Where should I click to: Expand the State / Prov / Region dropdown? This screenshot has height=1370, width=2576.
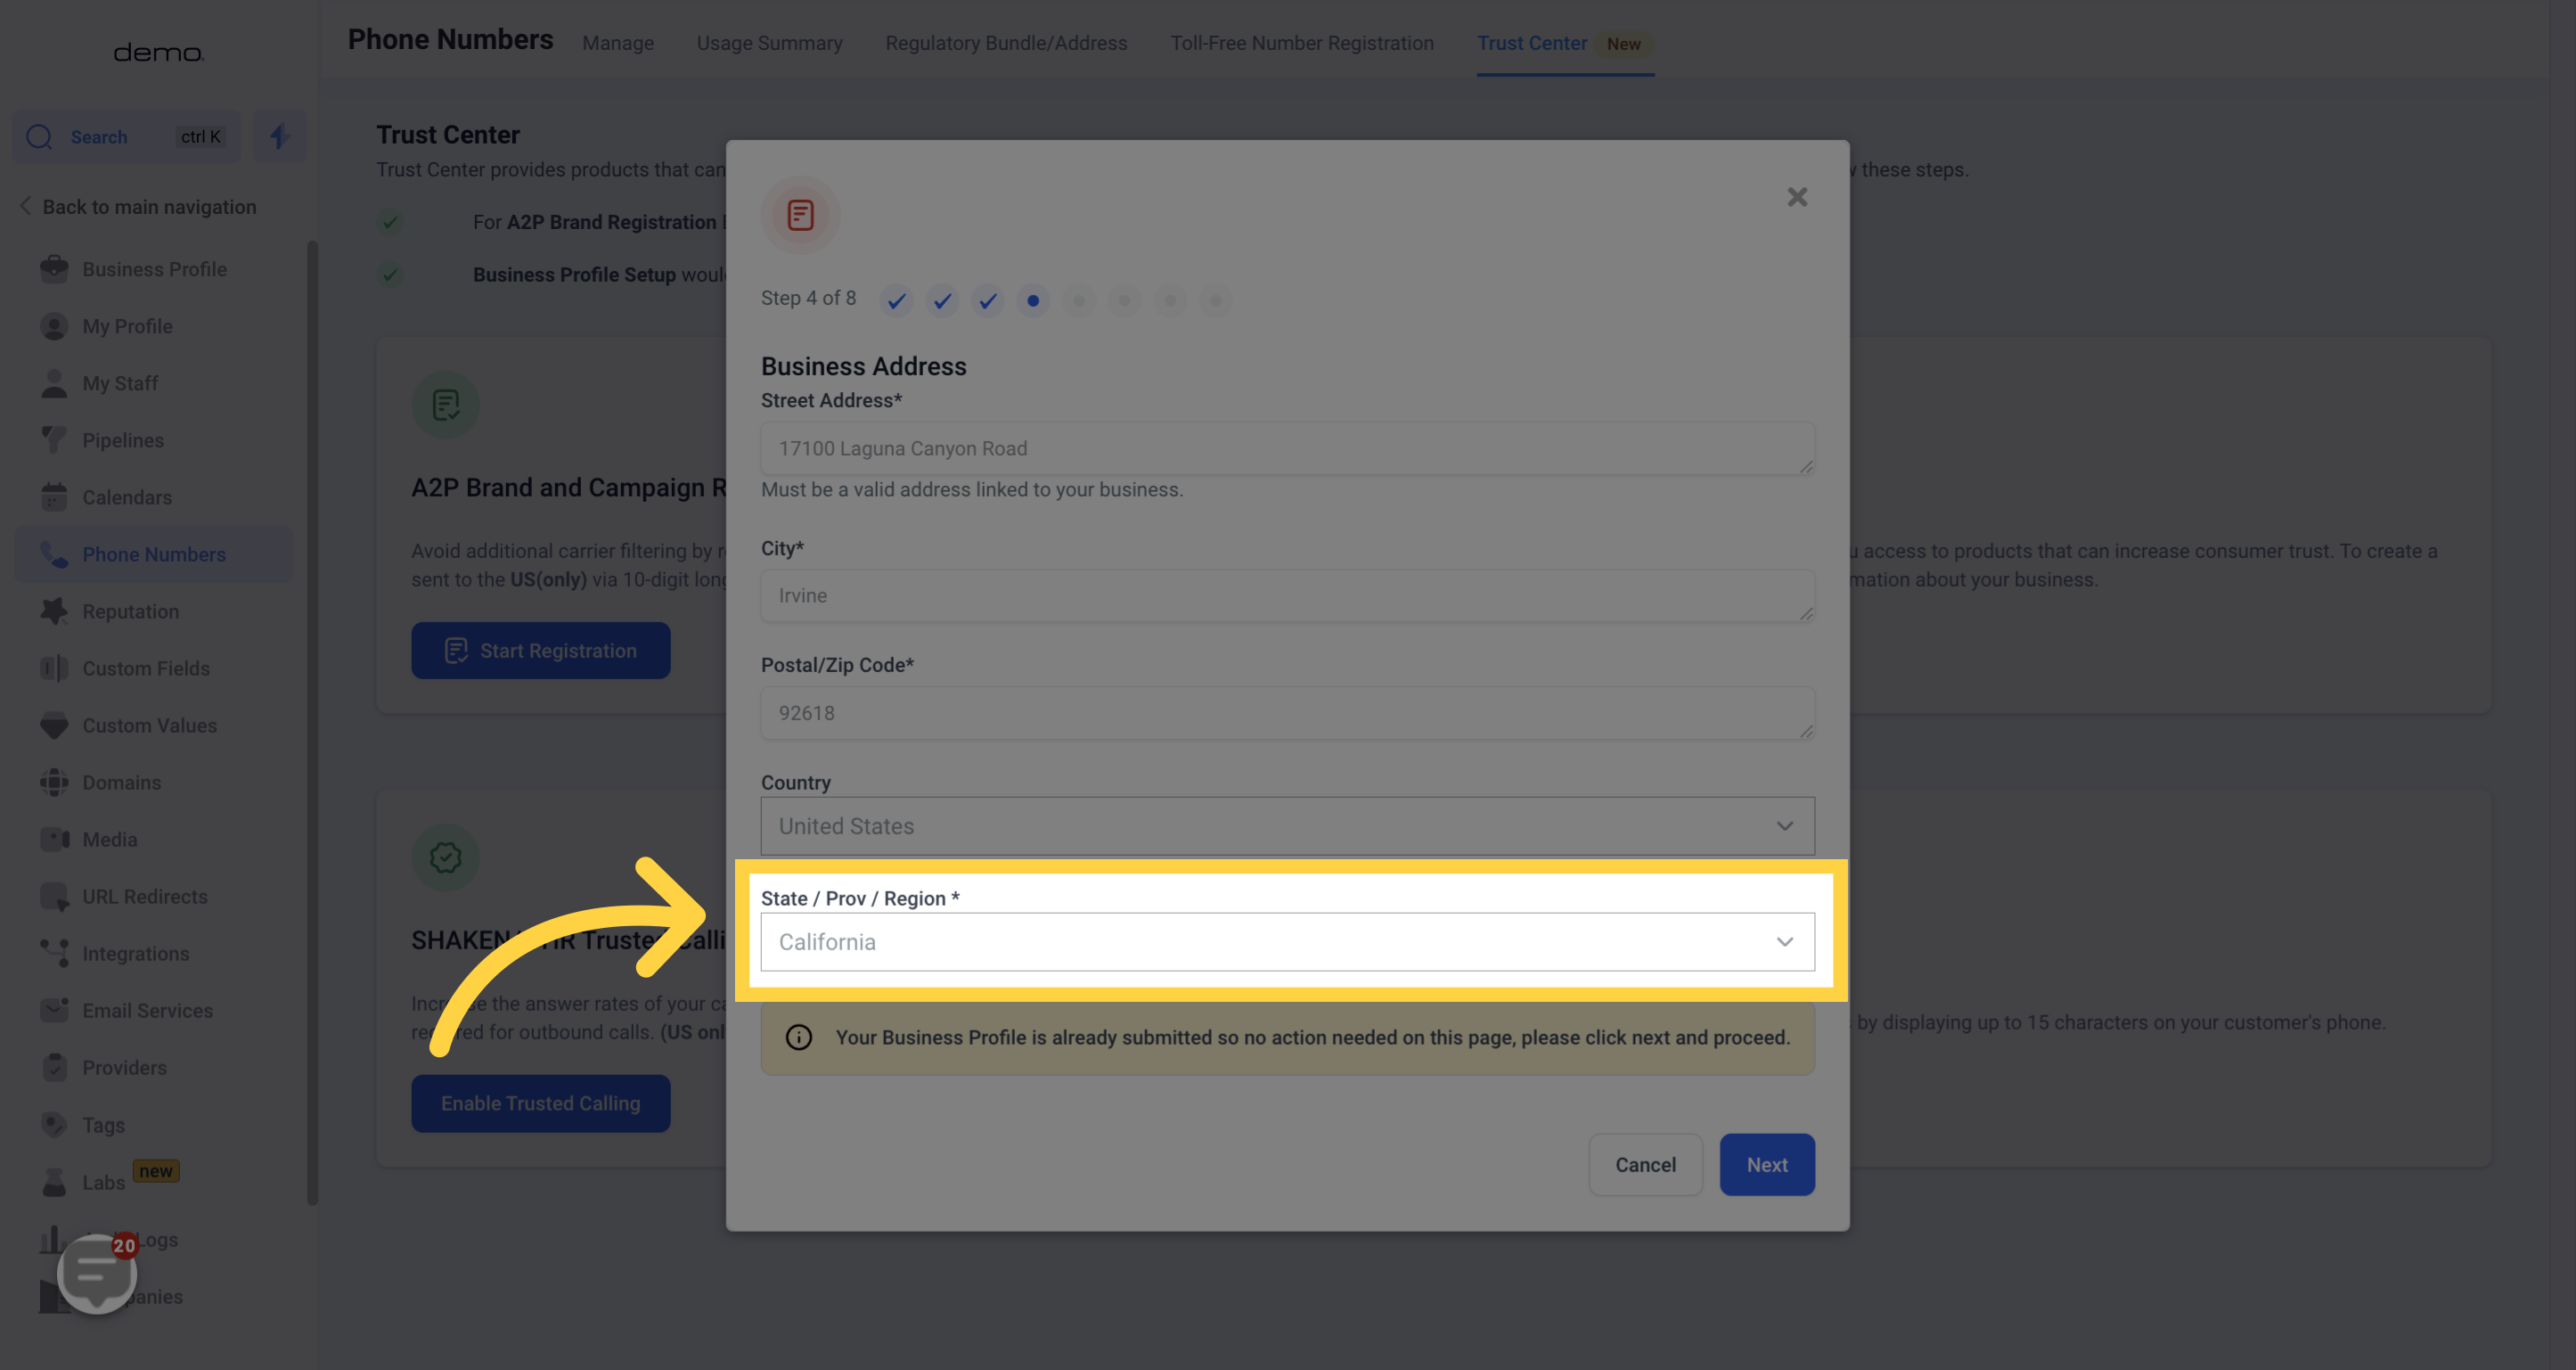1784,940
